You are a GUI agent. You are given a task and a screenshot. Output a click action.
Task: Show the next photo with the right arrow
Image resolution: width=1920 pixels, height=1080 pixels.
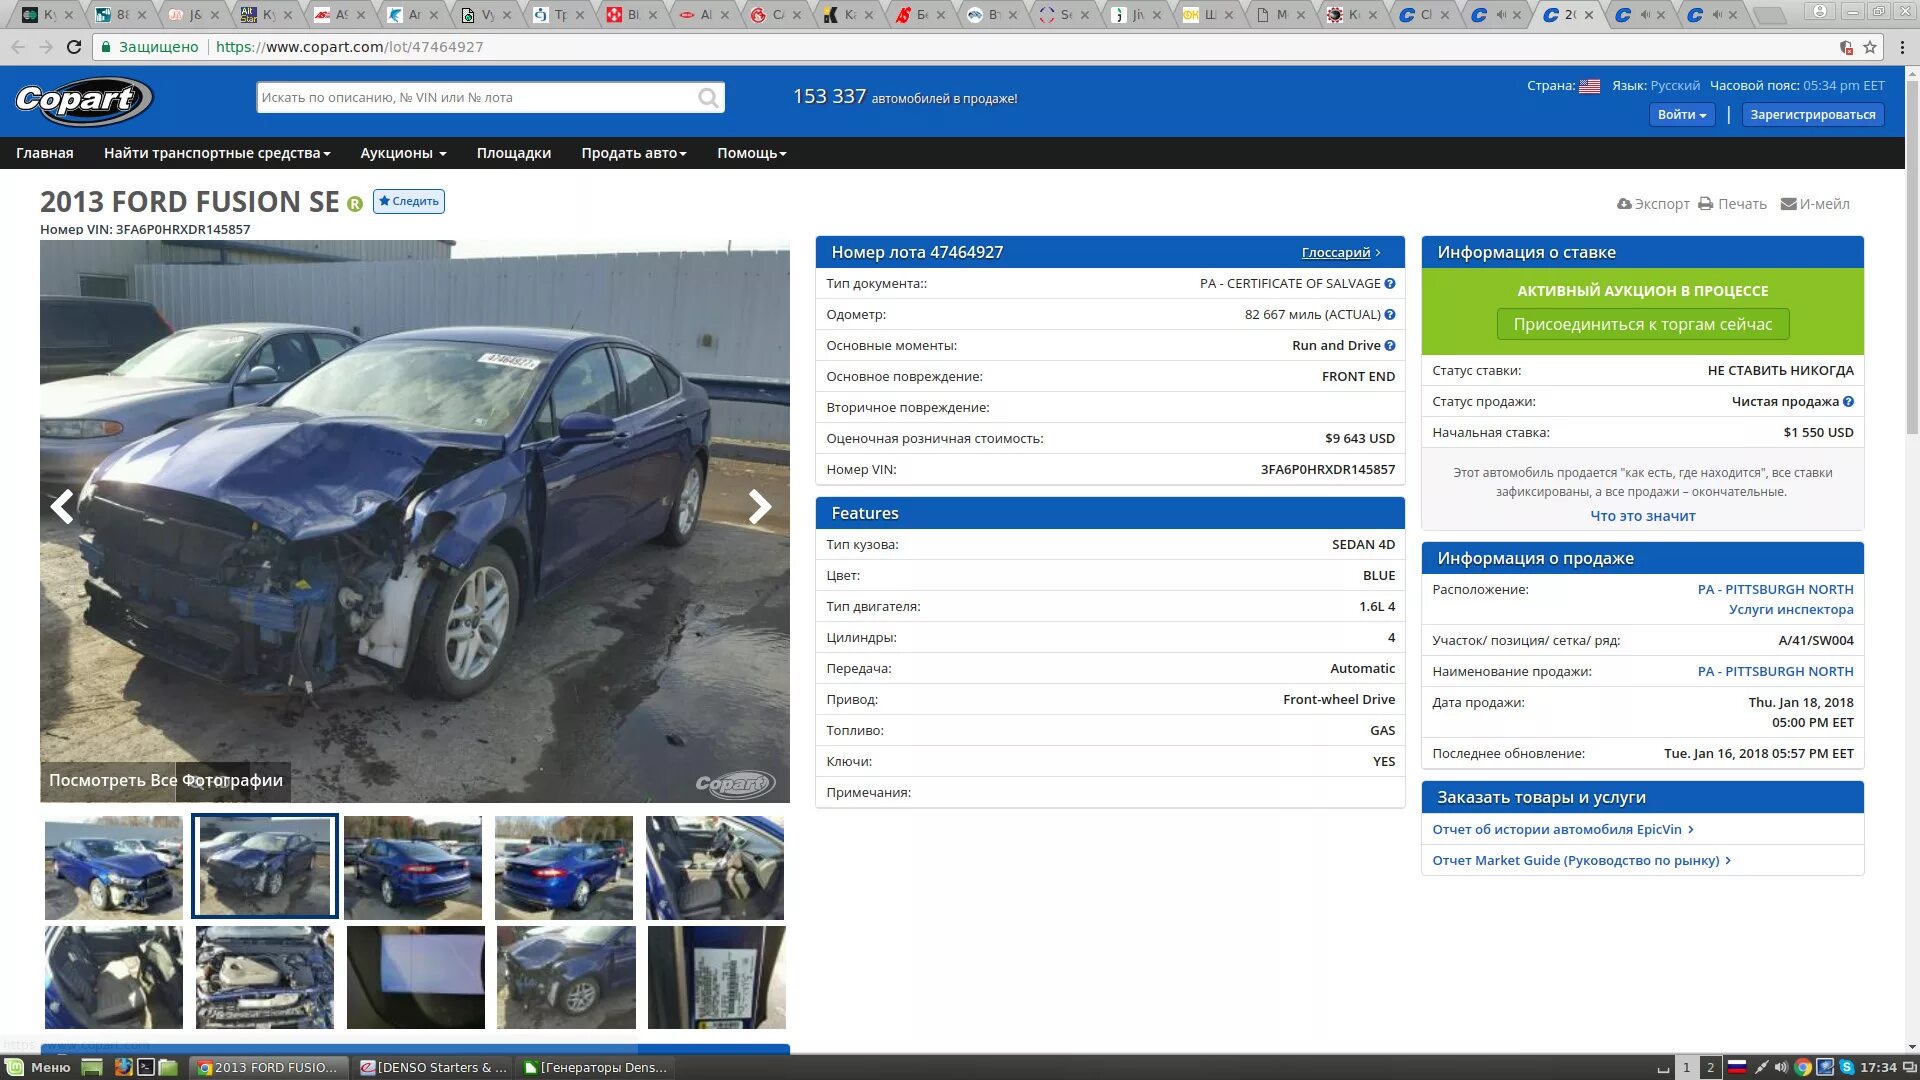click(x=760, y=507)
